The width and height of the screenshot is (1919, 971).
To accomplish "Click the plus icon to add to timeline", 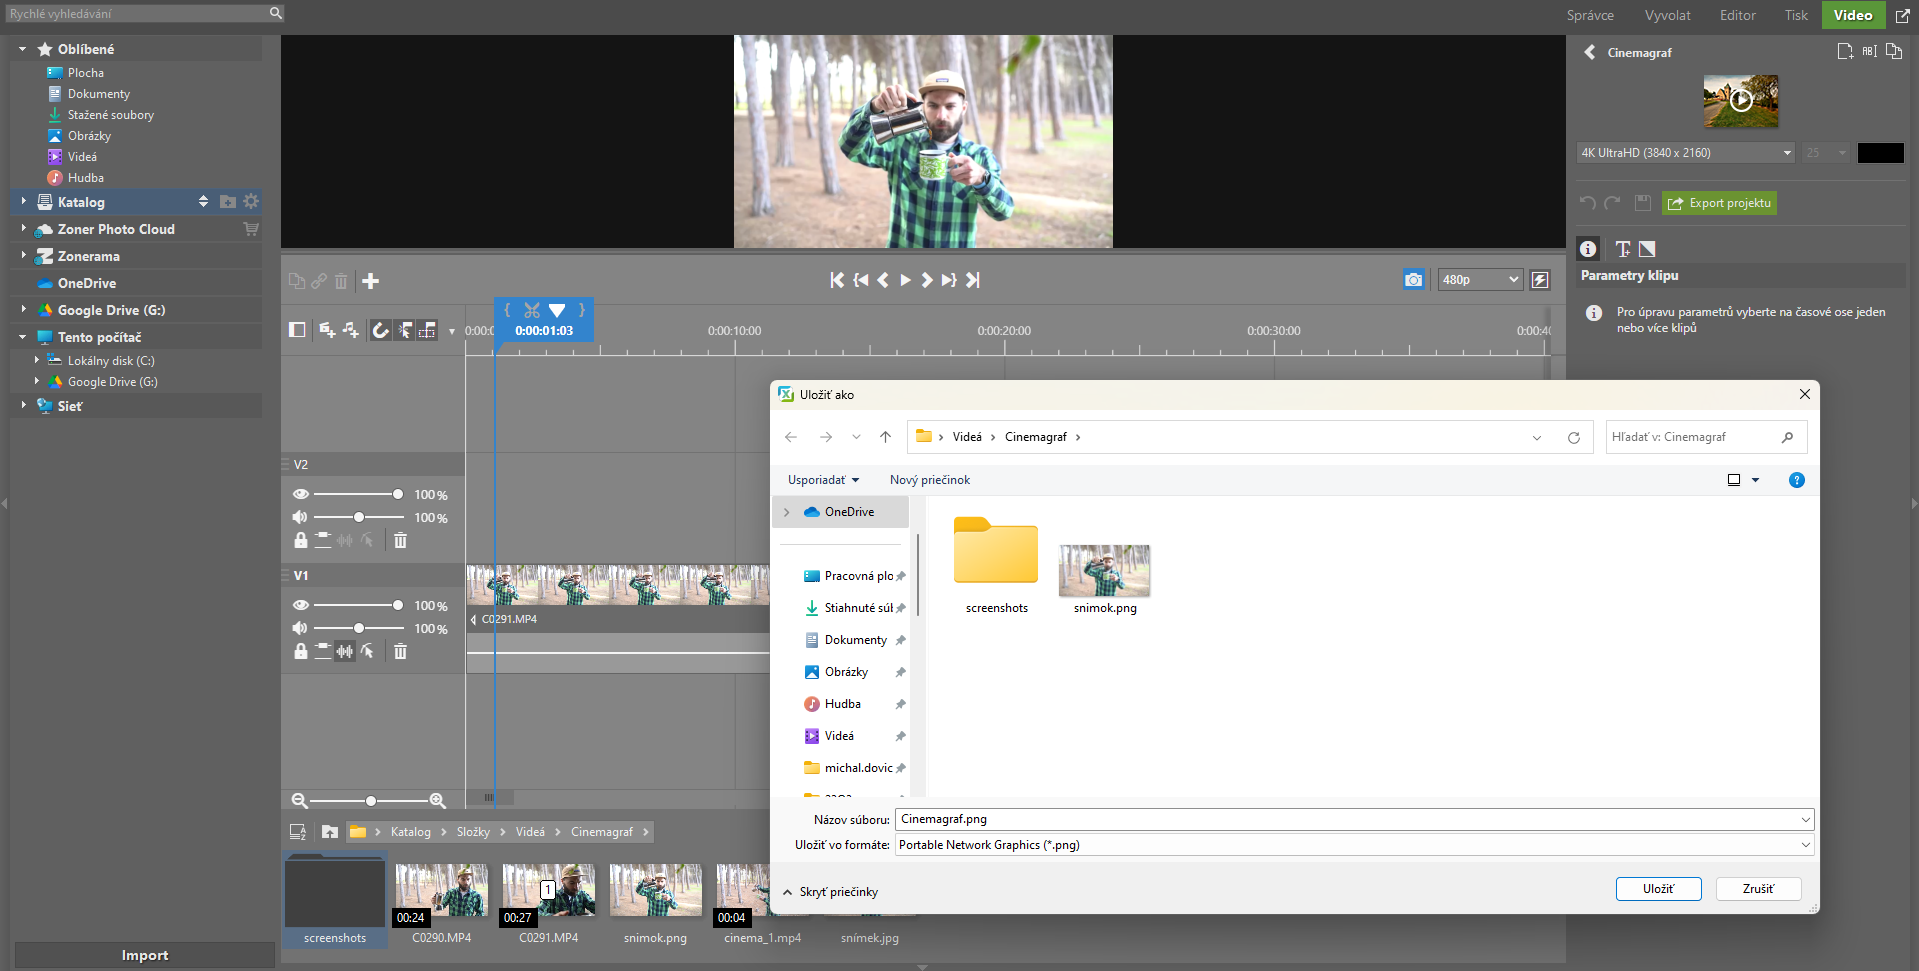I will pyautogui.click(x=370, y=281).
